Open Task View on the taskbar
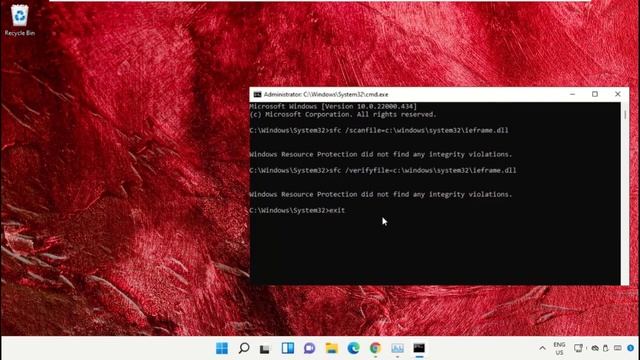 [x=265, y=349]
